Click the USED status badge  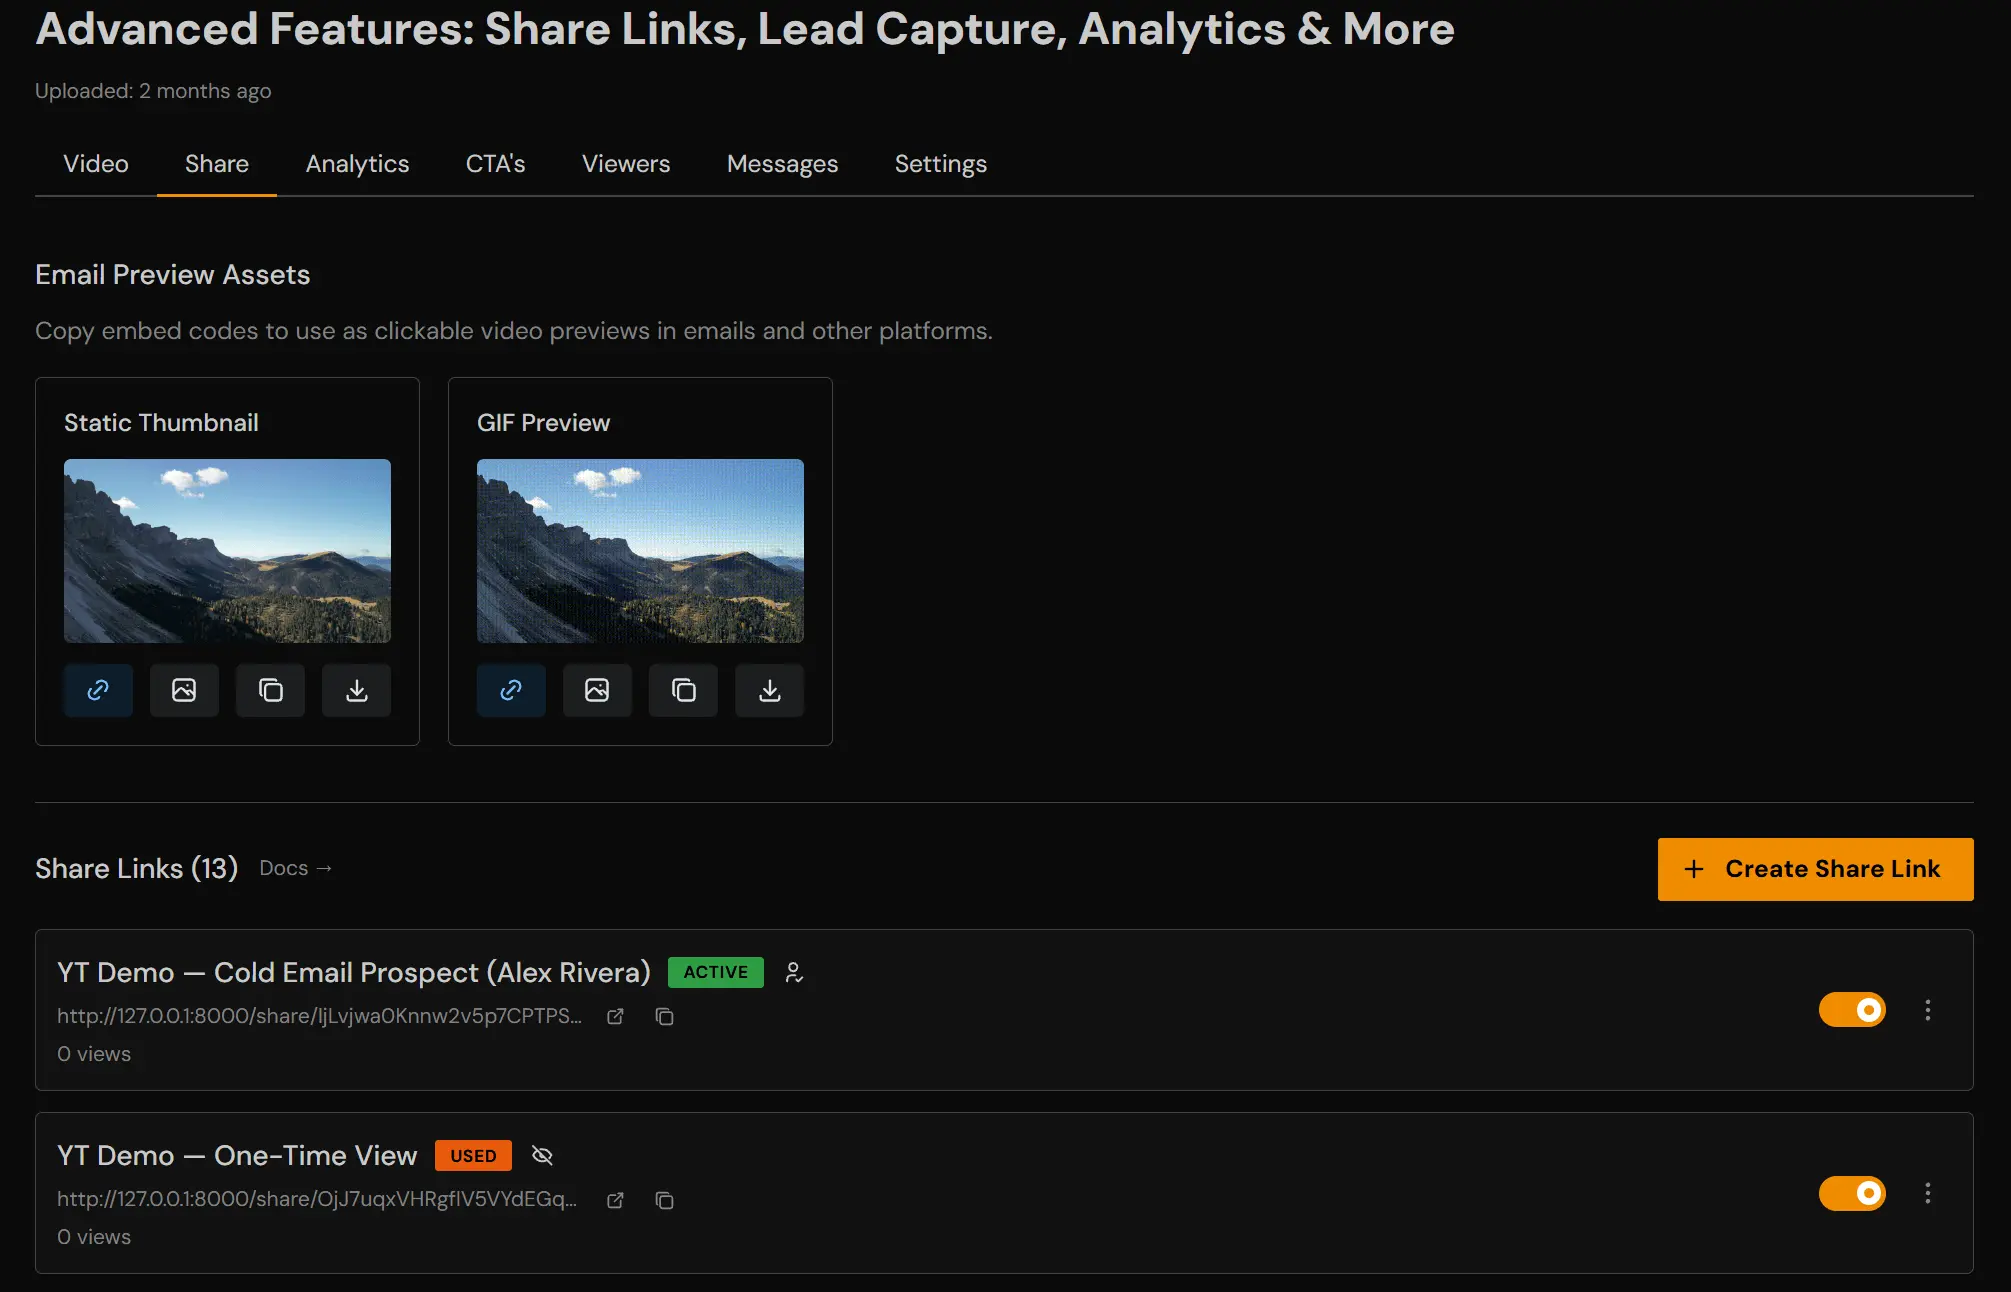coord(473,1156)
